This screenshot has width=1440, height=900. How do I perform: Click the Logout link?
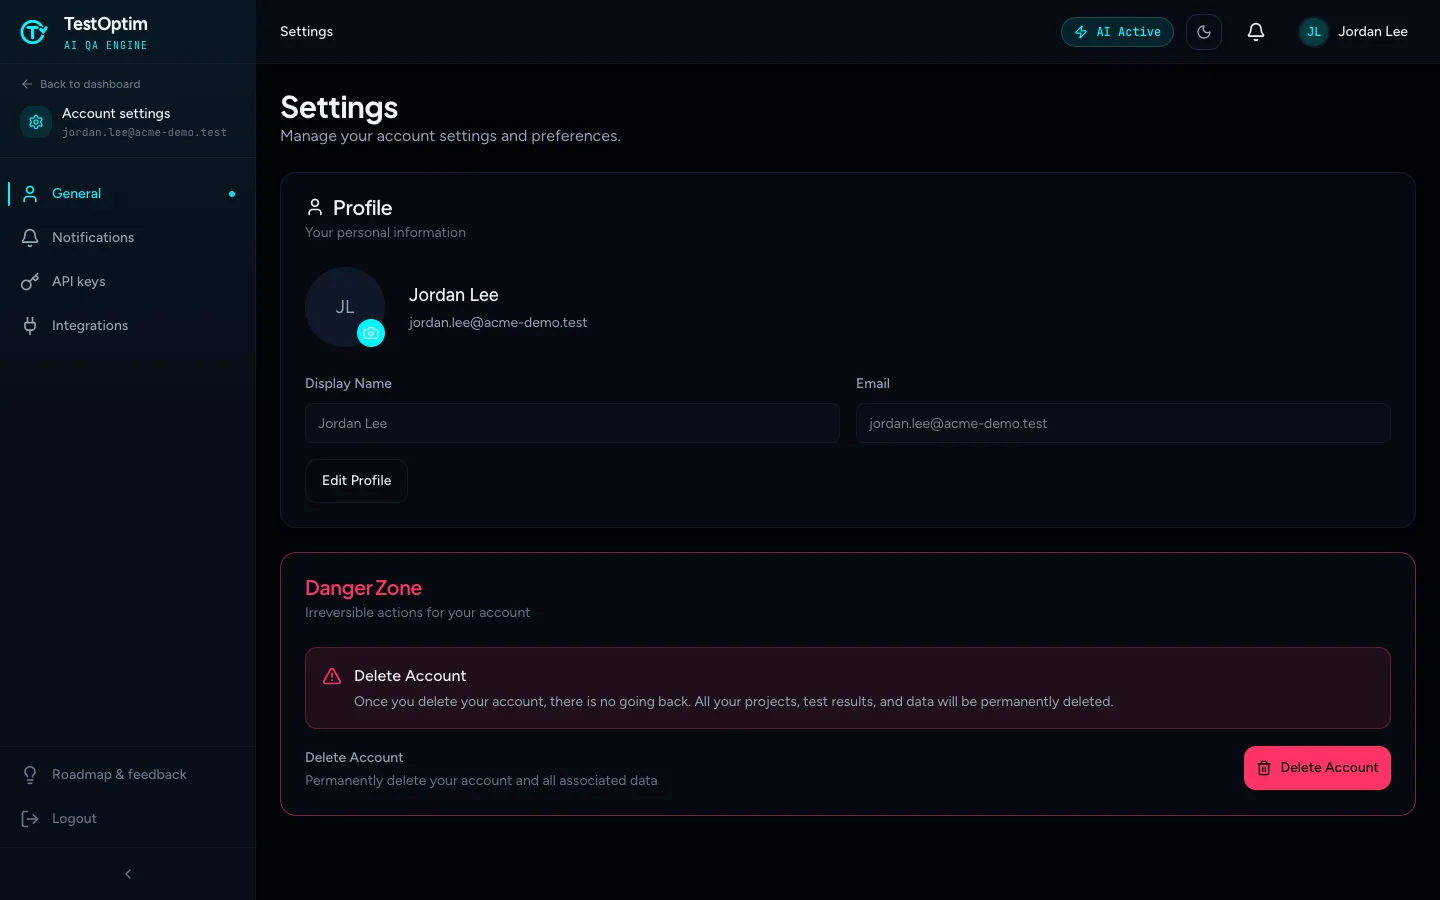click(128, 818)
